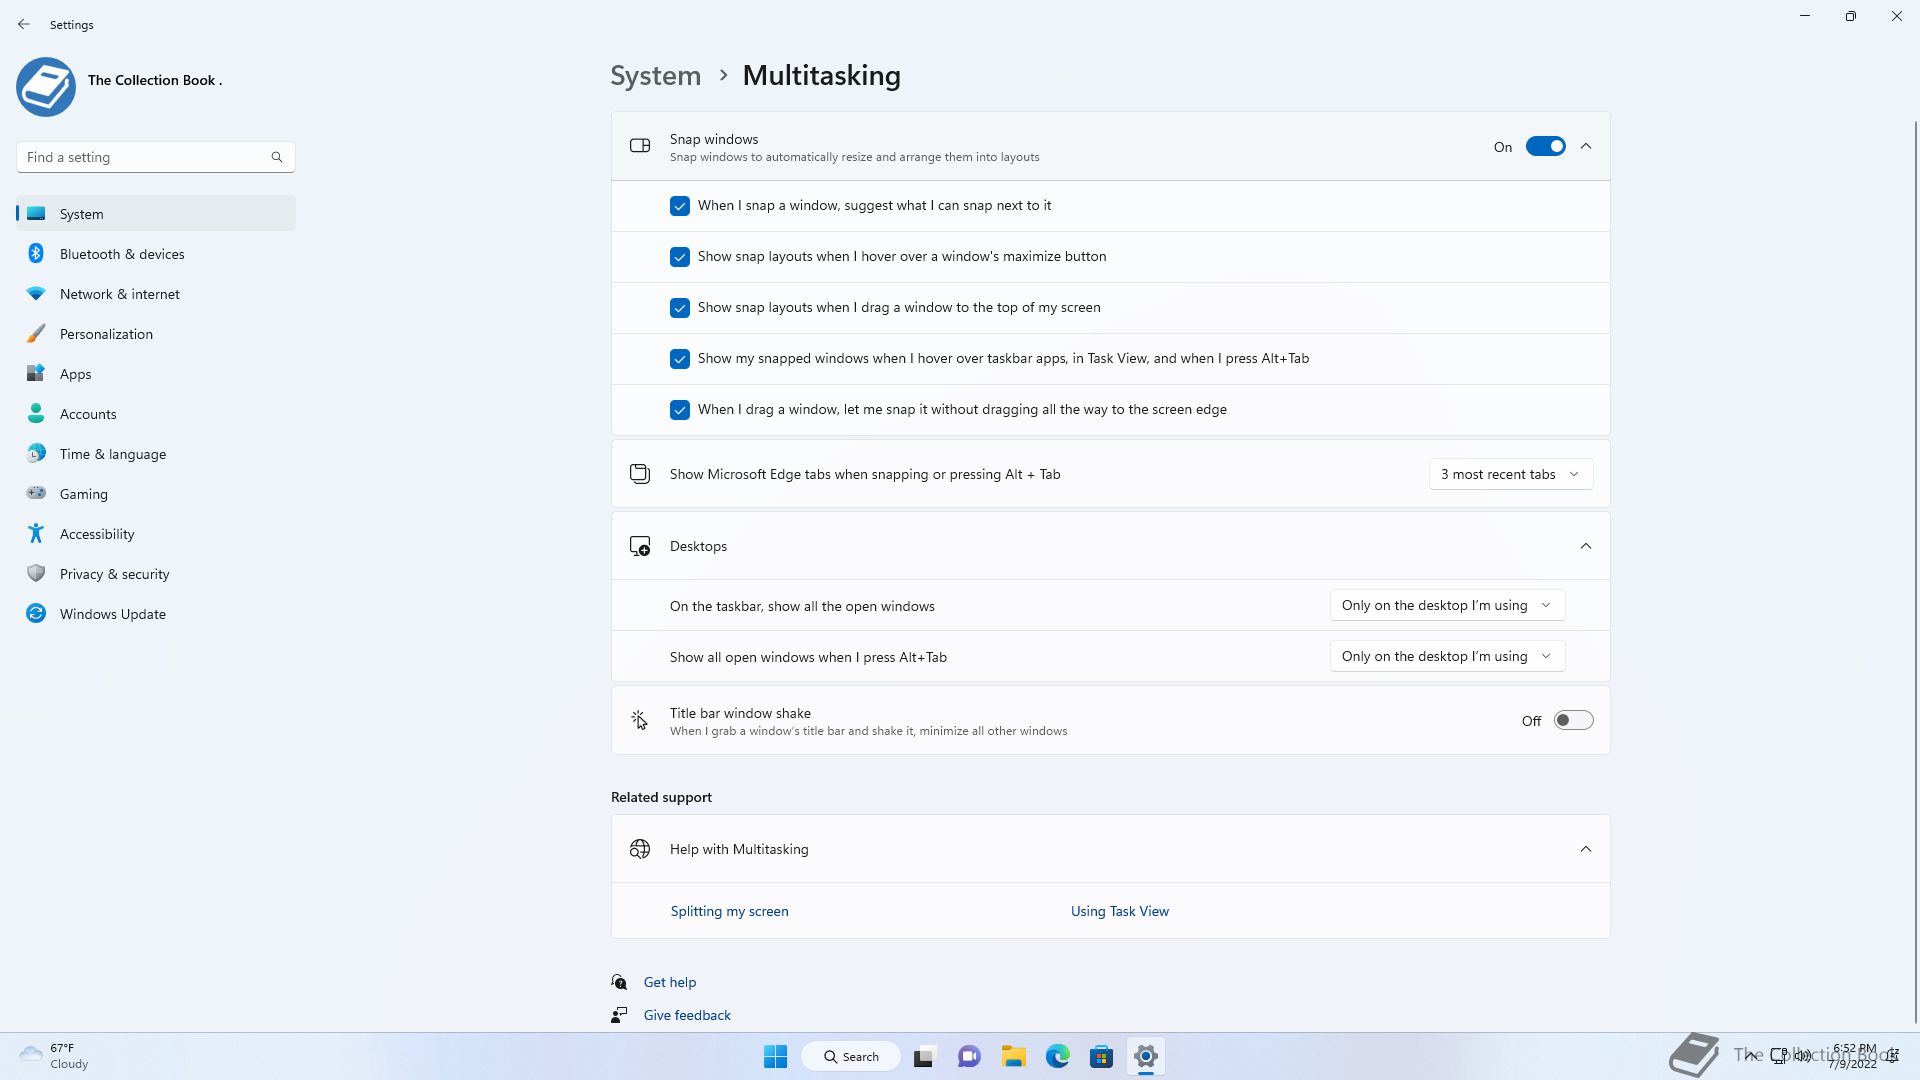
Task: Collapse the Desktops section chevron
Action: [x=1586, y=546]
